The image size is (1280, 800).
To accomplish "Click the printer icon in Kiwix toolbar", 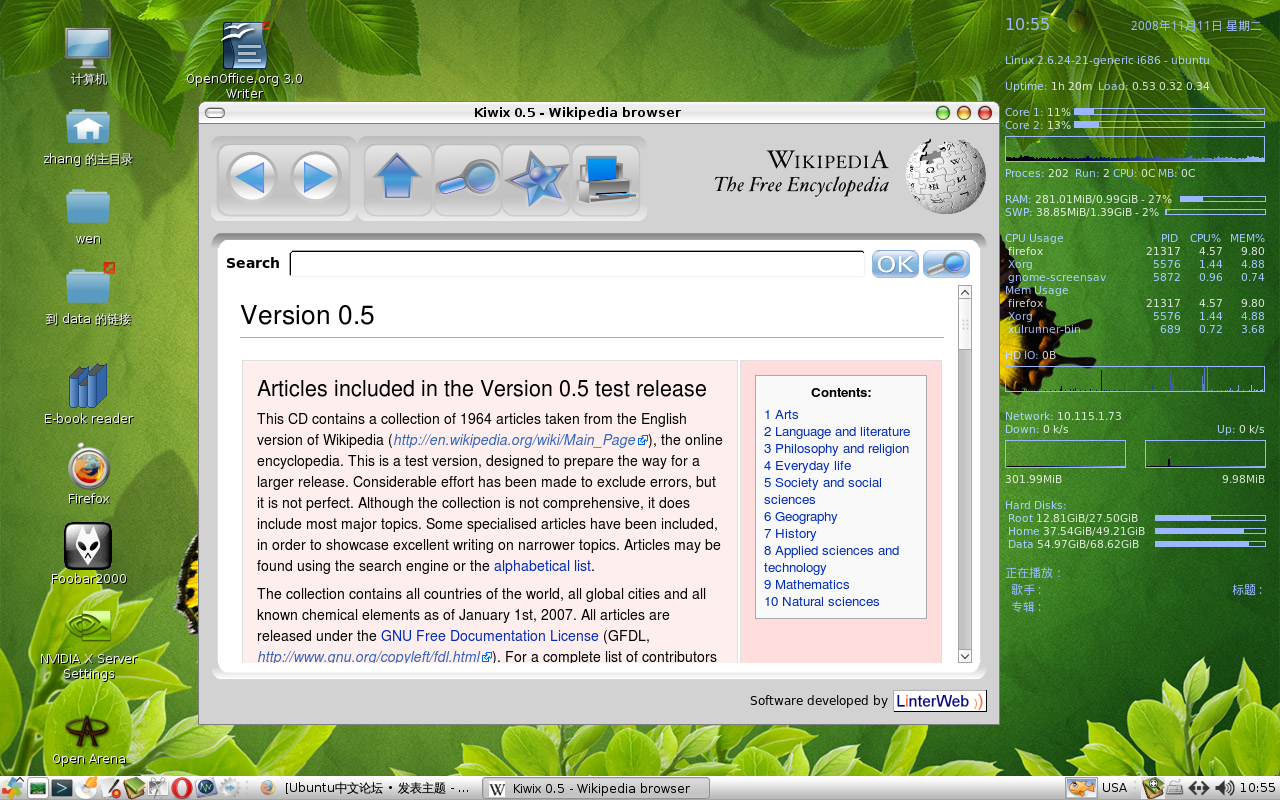I will click(x=606, y=179).
